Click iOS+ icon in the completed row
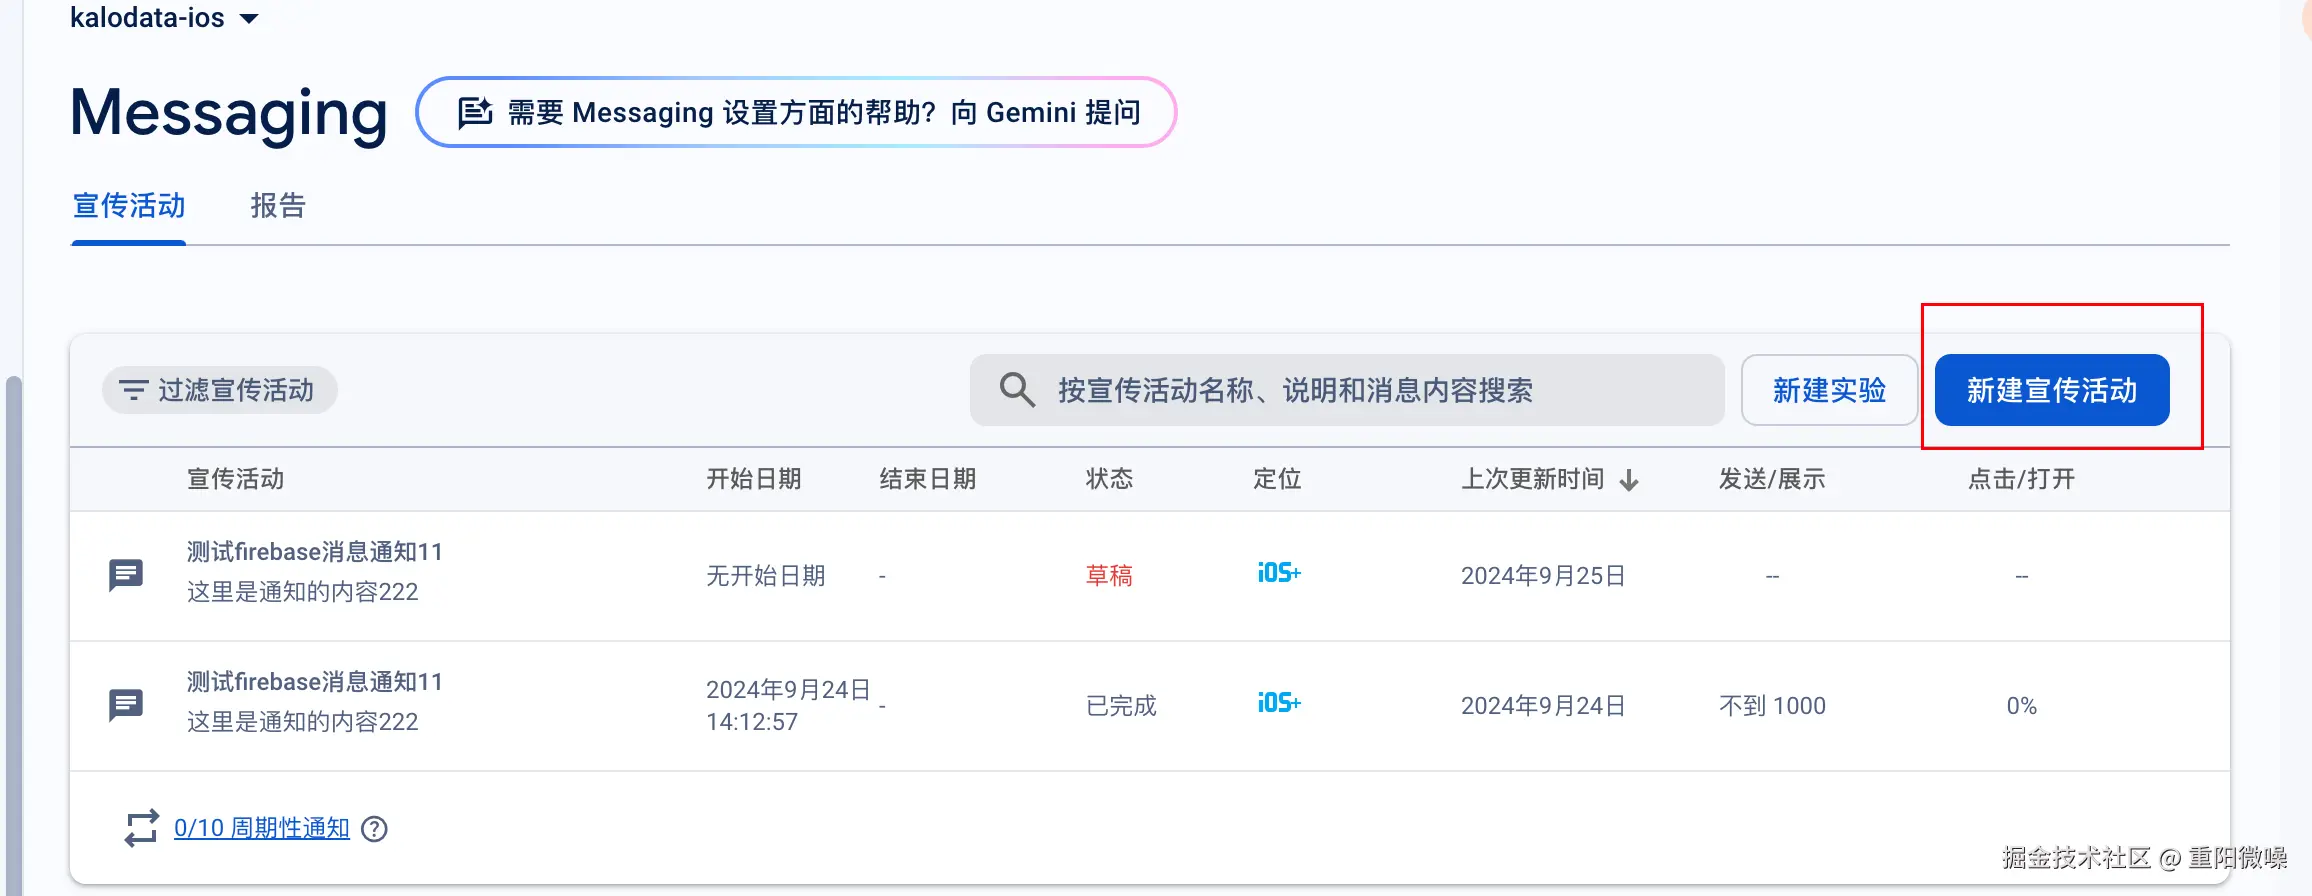The width and height of the screenshot is (2312, 896). pos(1279,703)
